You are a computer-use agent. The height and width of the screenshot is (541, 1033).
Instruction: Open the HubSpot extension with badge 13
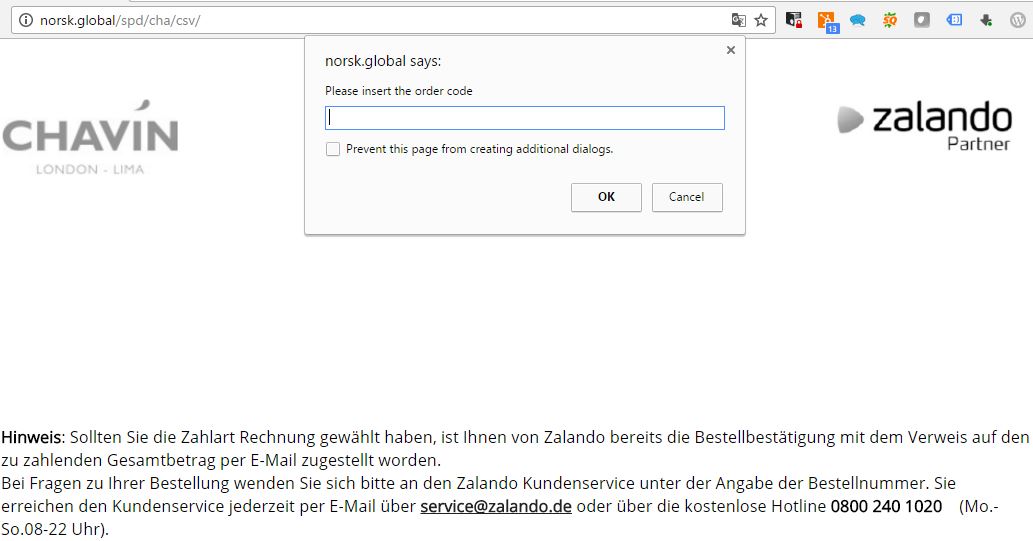pyautogui.click(x=826, y=20)
